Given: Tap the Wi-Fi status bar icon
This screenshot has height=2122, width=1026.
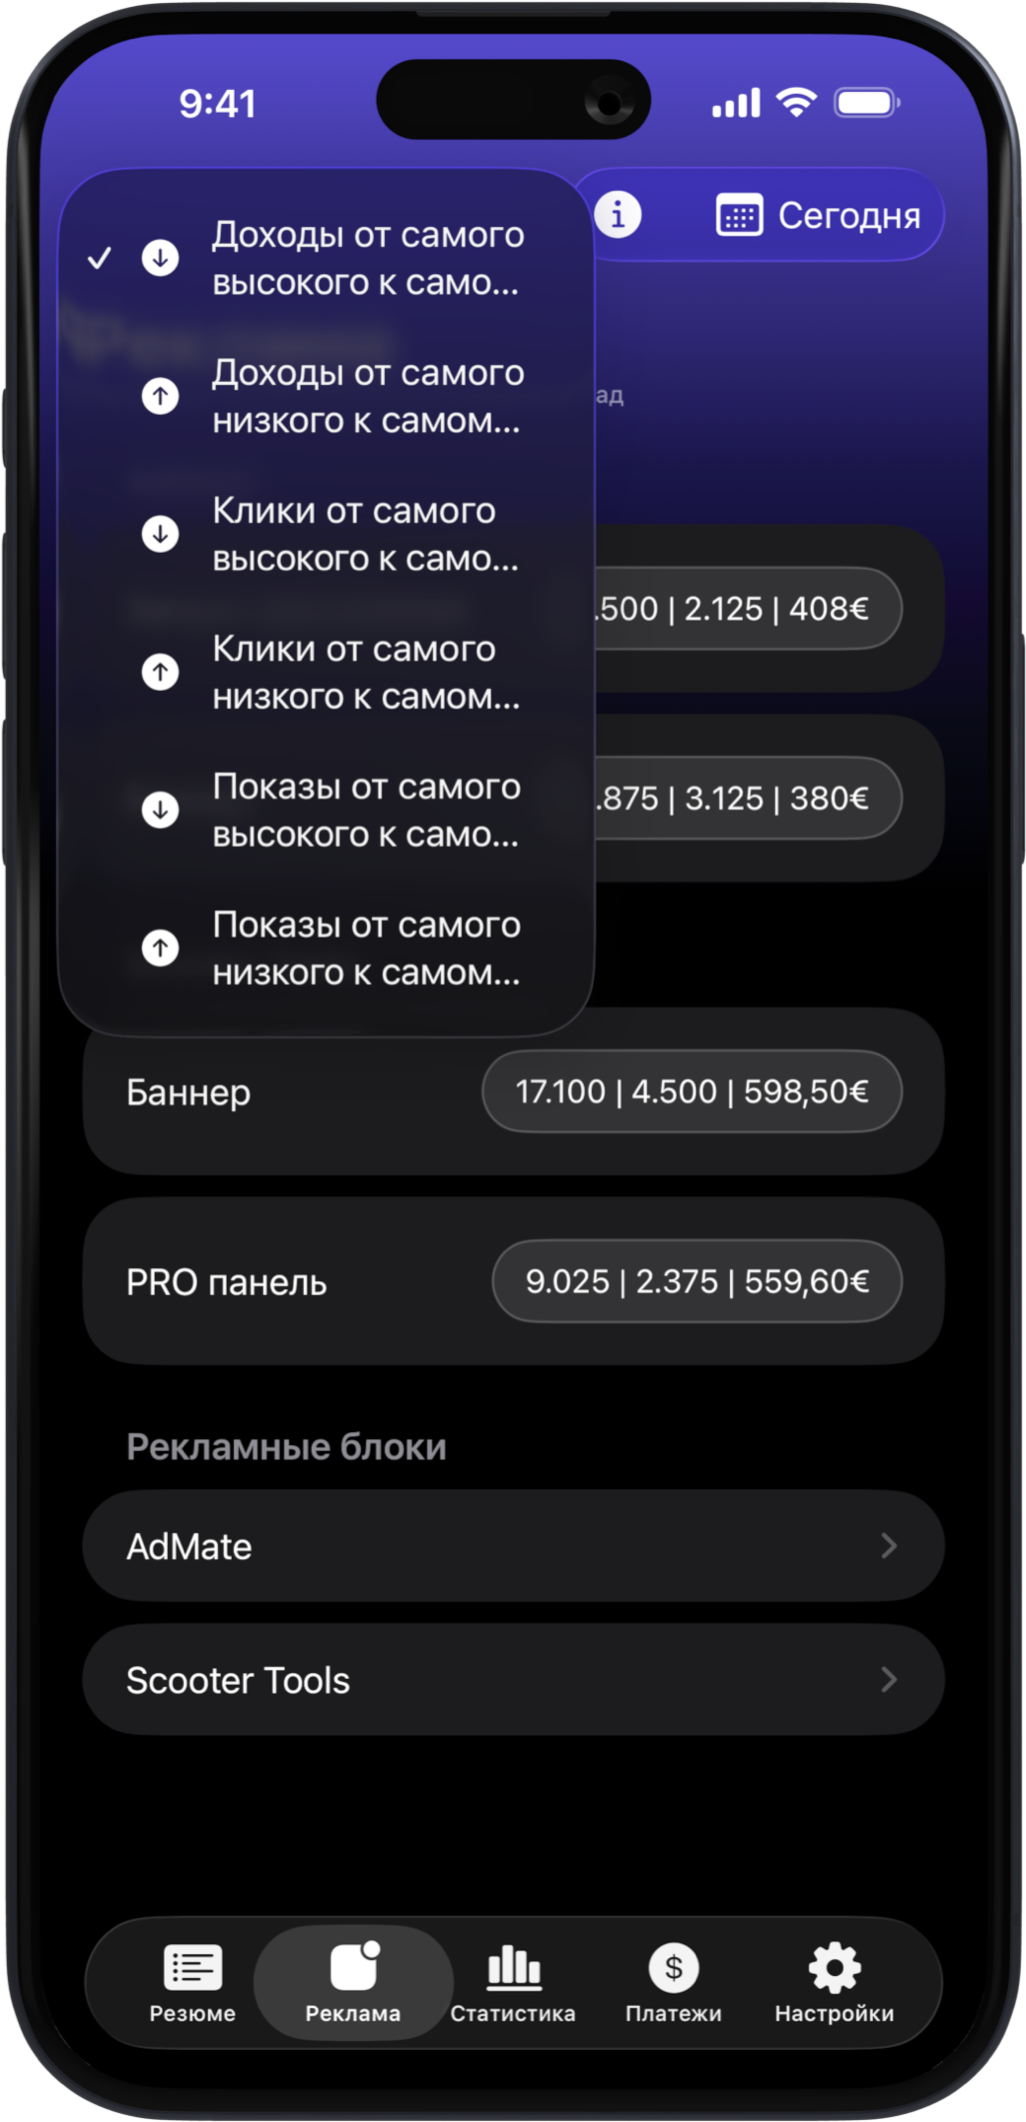Looking at the screenshot, I should point(796,102).
